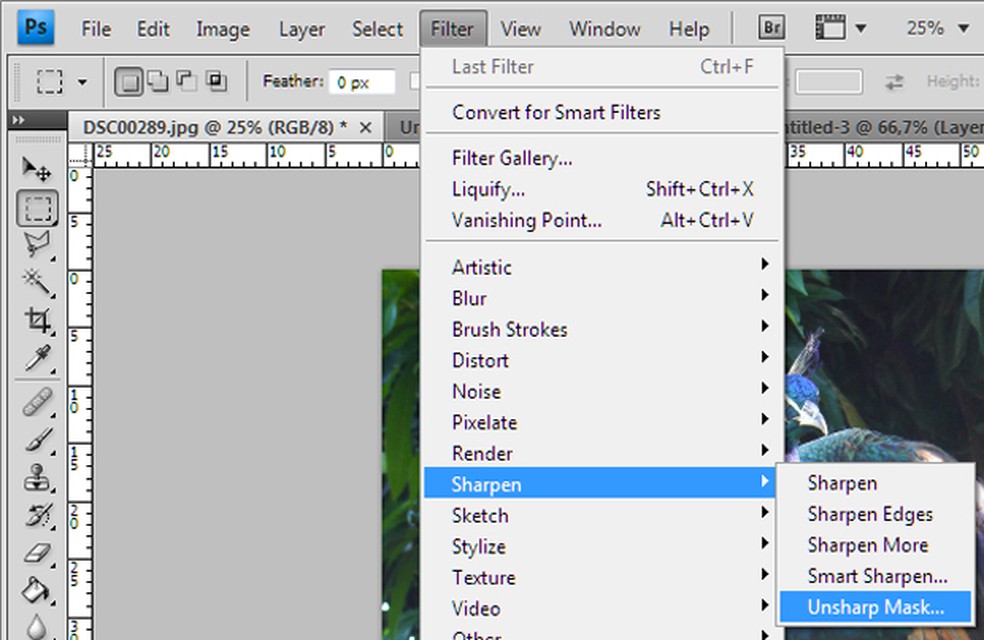Select the History Brush tool
Image resolution: width=984 pixels, height=640 pixels.
pyautogui.click(x=36, y=515)
